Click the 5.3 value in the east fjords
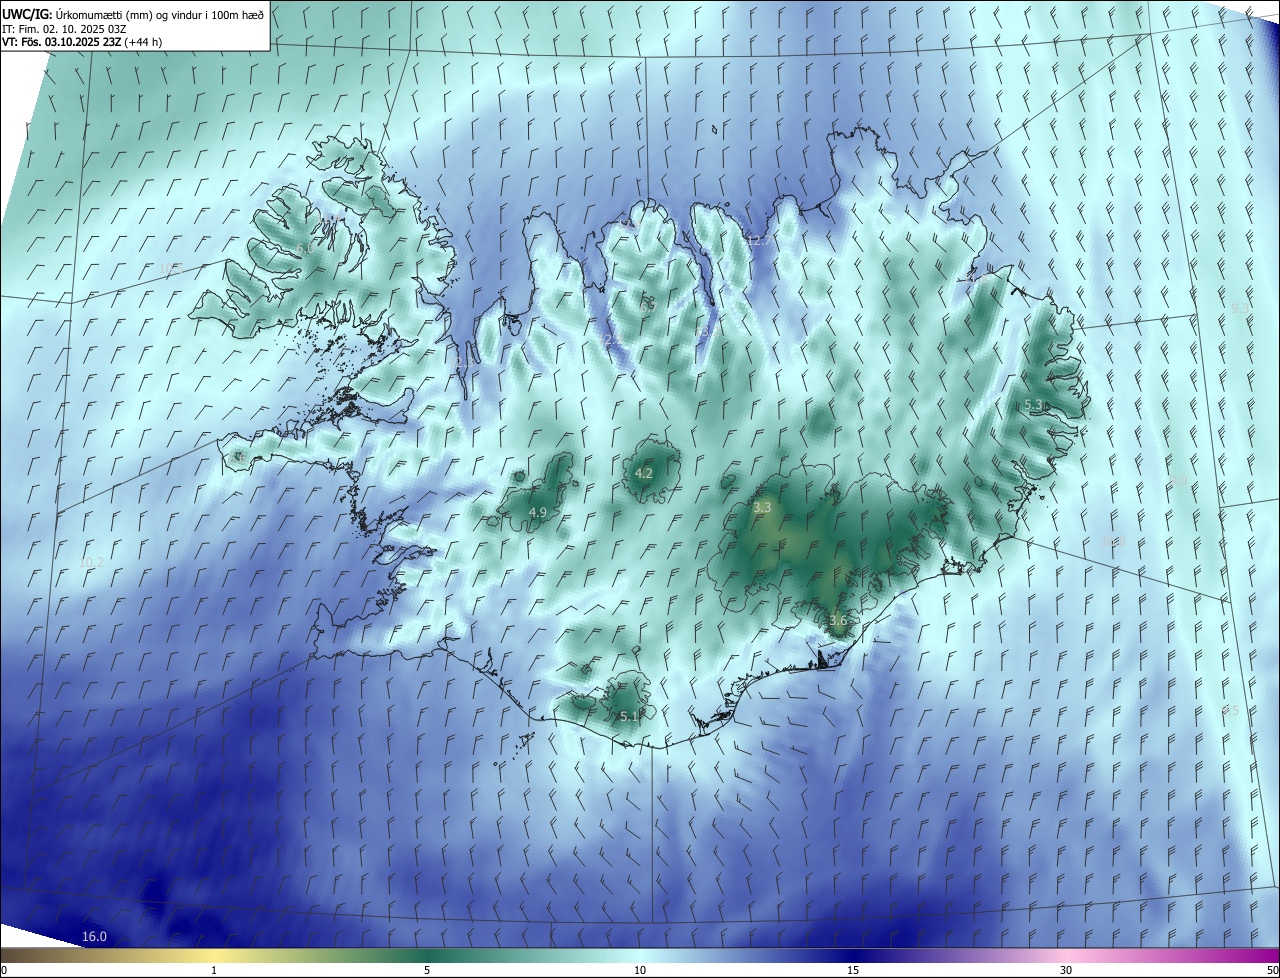 click(x=1034, y=405)
